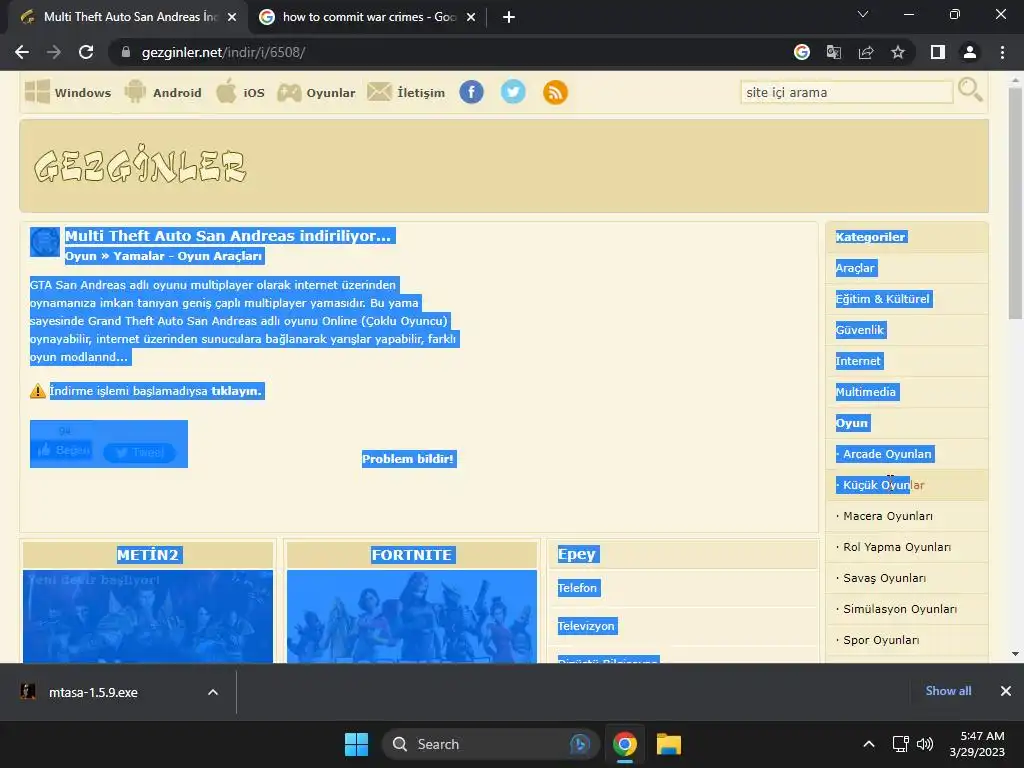Open the Multimedia category
Viewport: 1024px width, 768px height.
866,392
